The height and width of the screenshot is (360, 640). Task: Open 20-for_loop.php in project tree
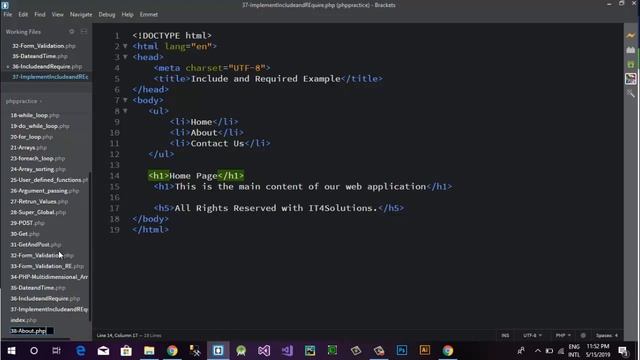[32, 137]
